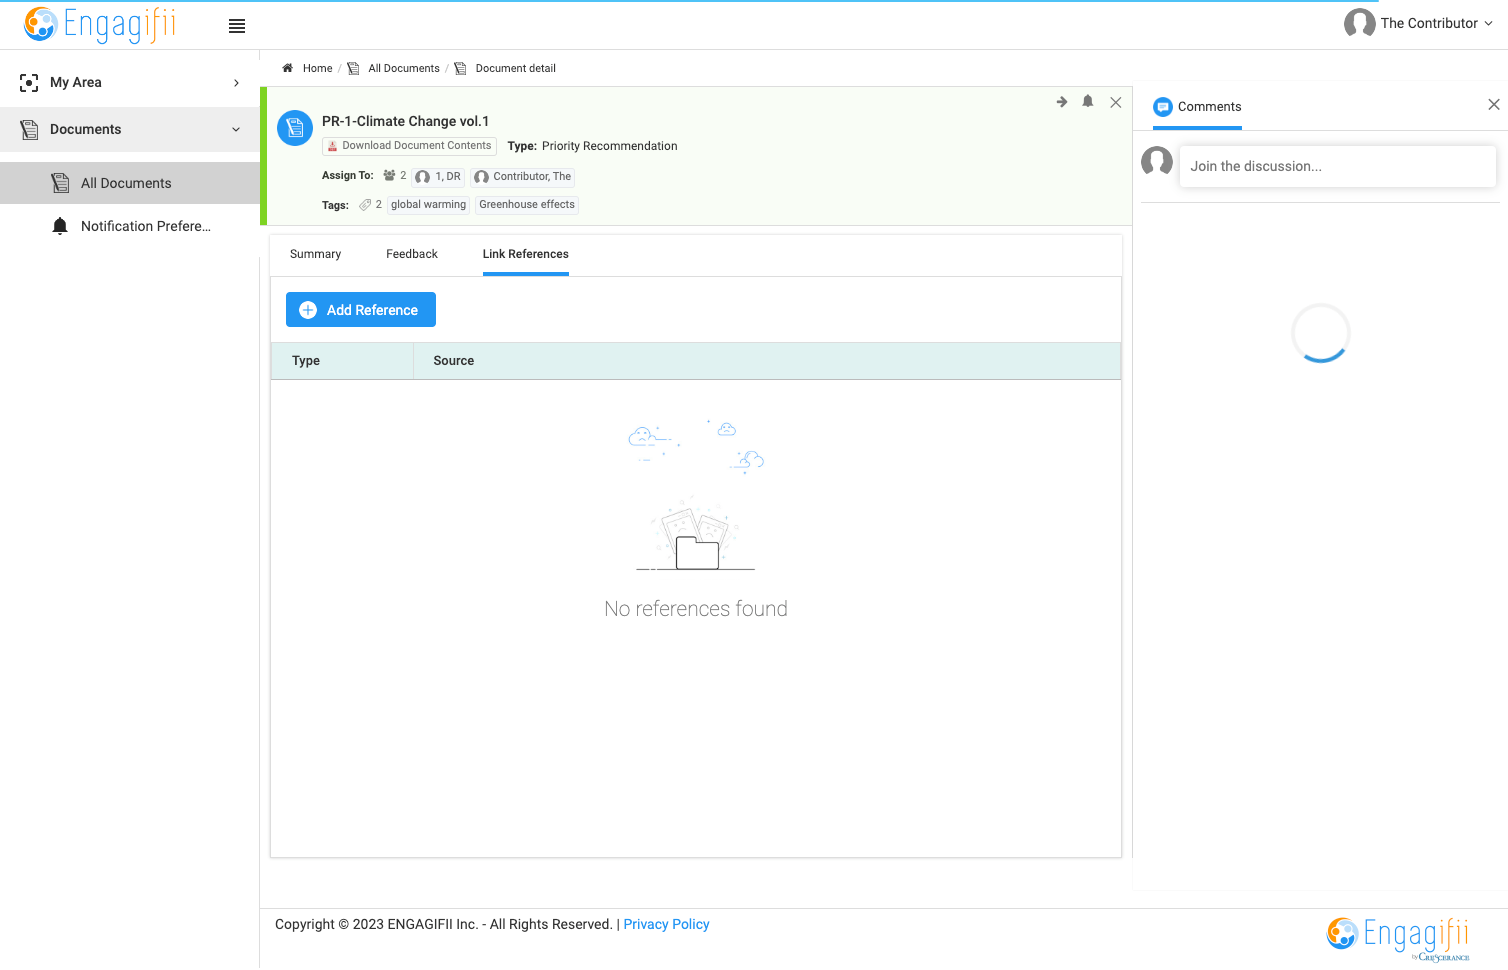
Task: Click the Documents section icon in sidebar
Action: (29, 129)
